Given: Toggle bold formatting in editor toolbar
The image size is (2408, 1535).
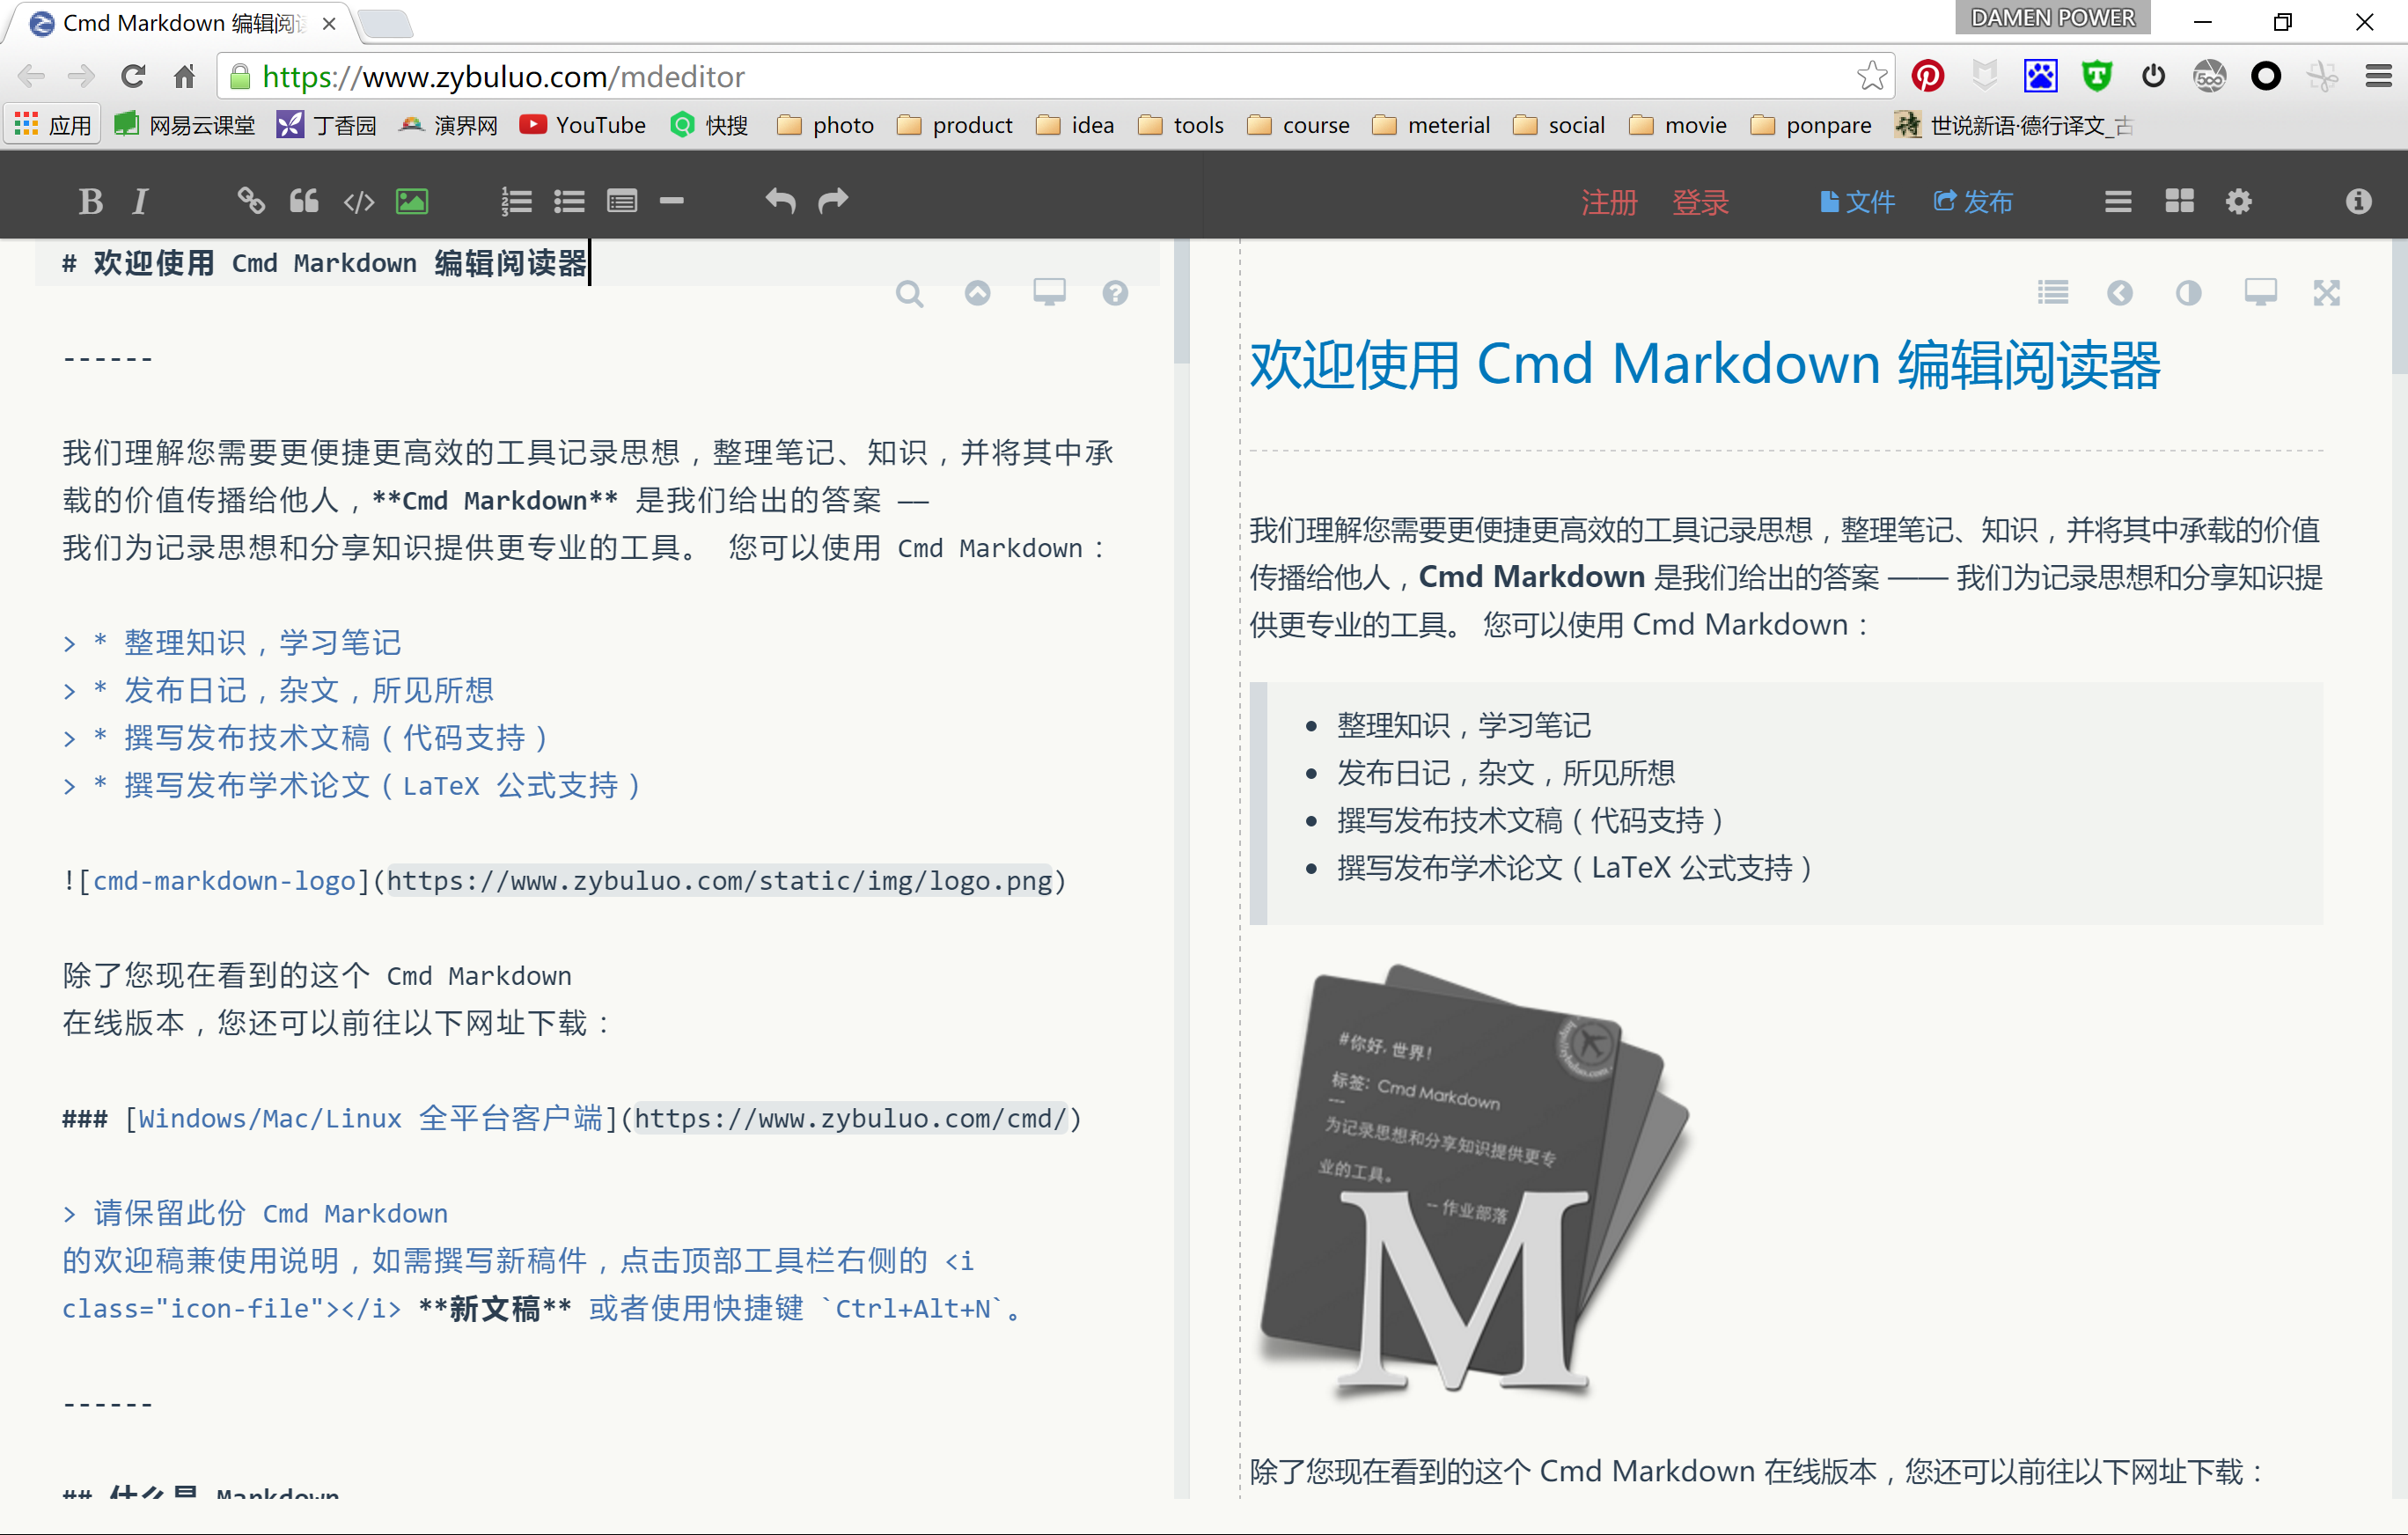Looking at the screenshot, I should [x=90, y=201].
